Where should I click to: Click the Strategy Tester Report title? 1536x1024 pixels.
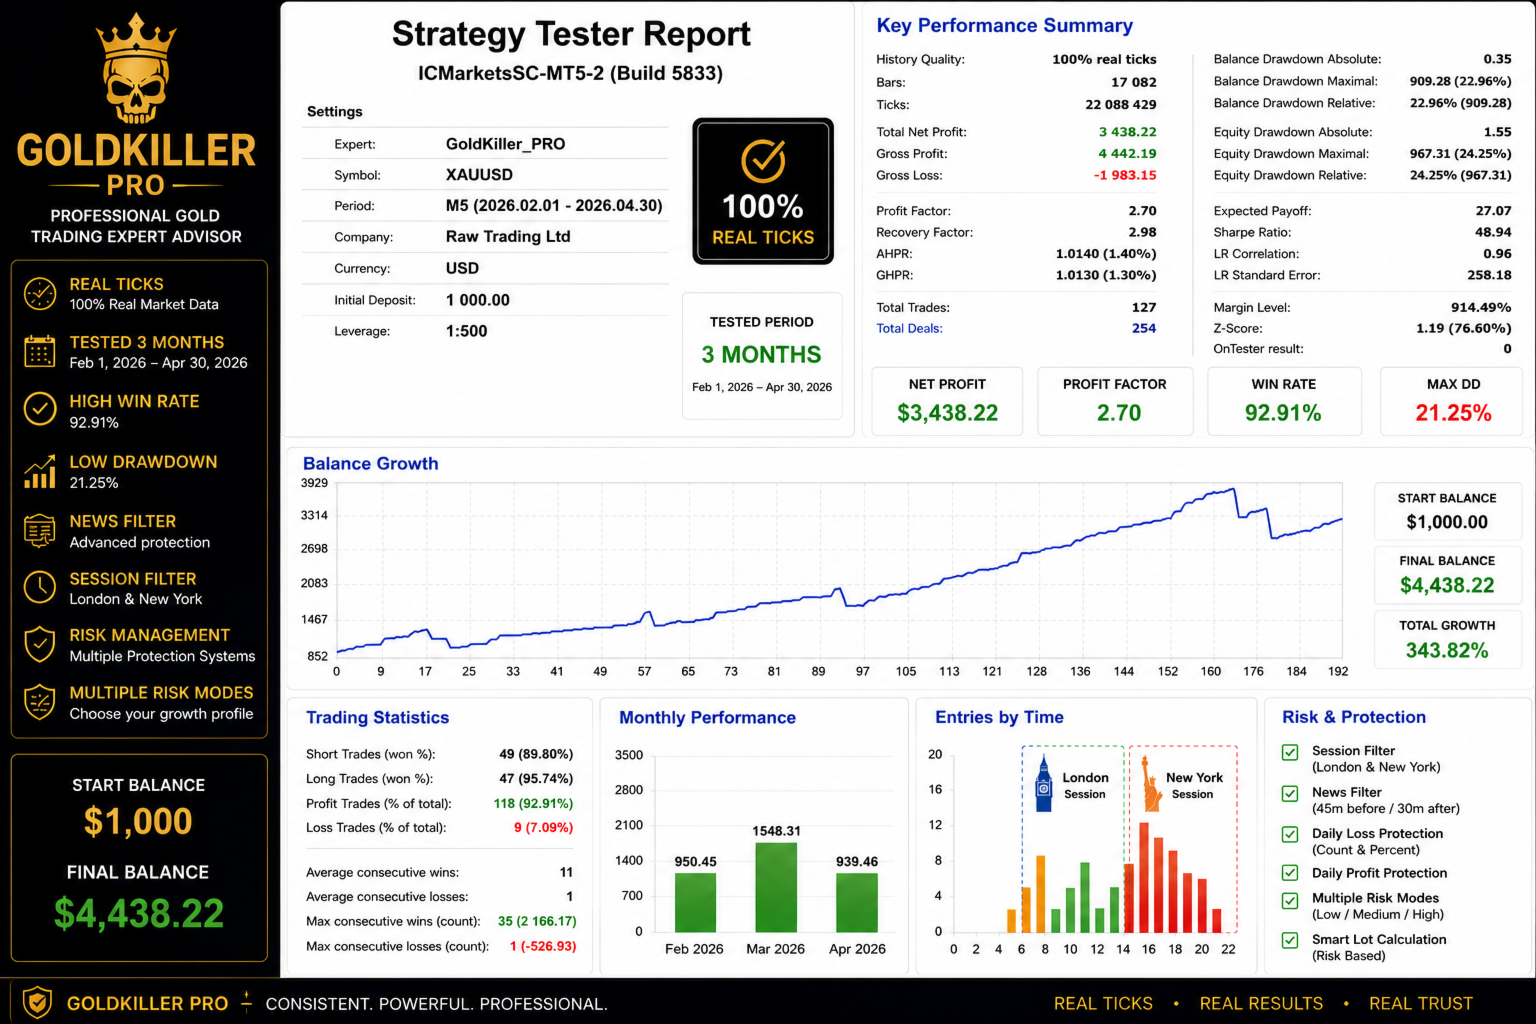coord(571,34)
